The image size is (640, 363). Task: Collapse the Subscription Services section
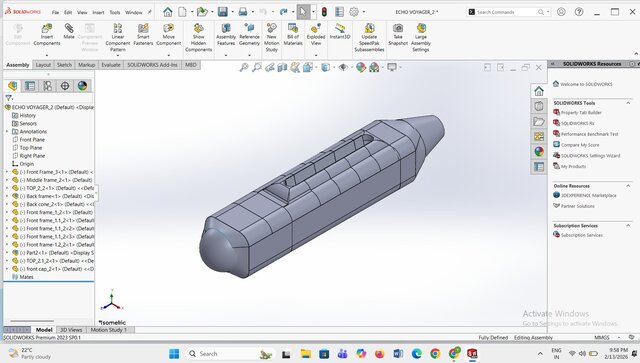click(x=628, y=225)
